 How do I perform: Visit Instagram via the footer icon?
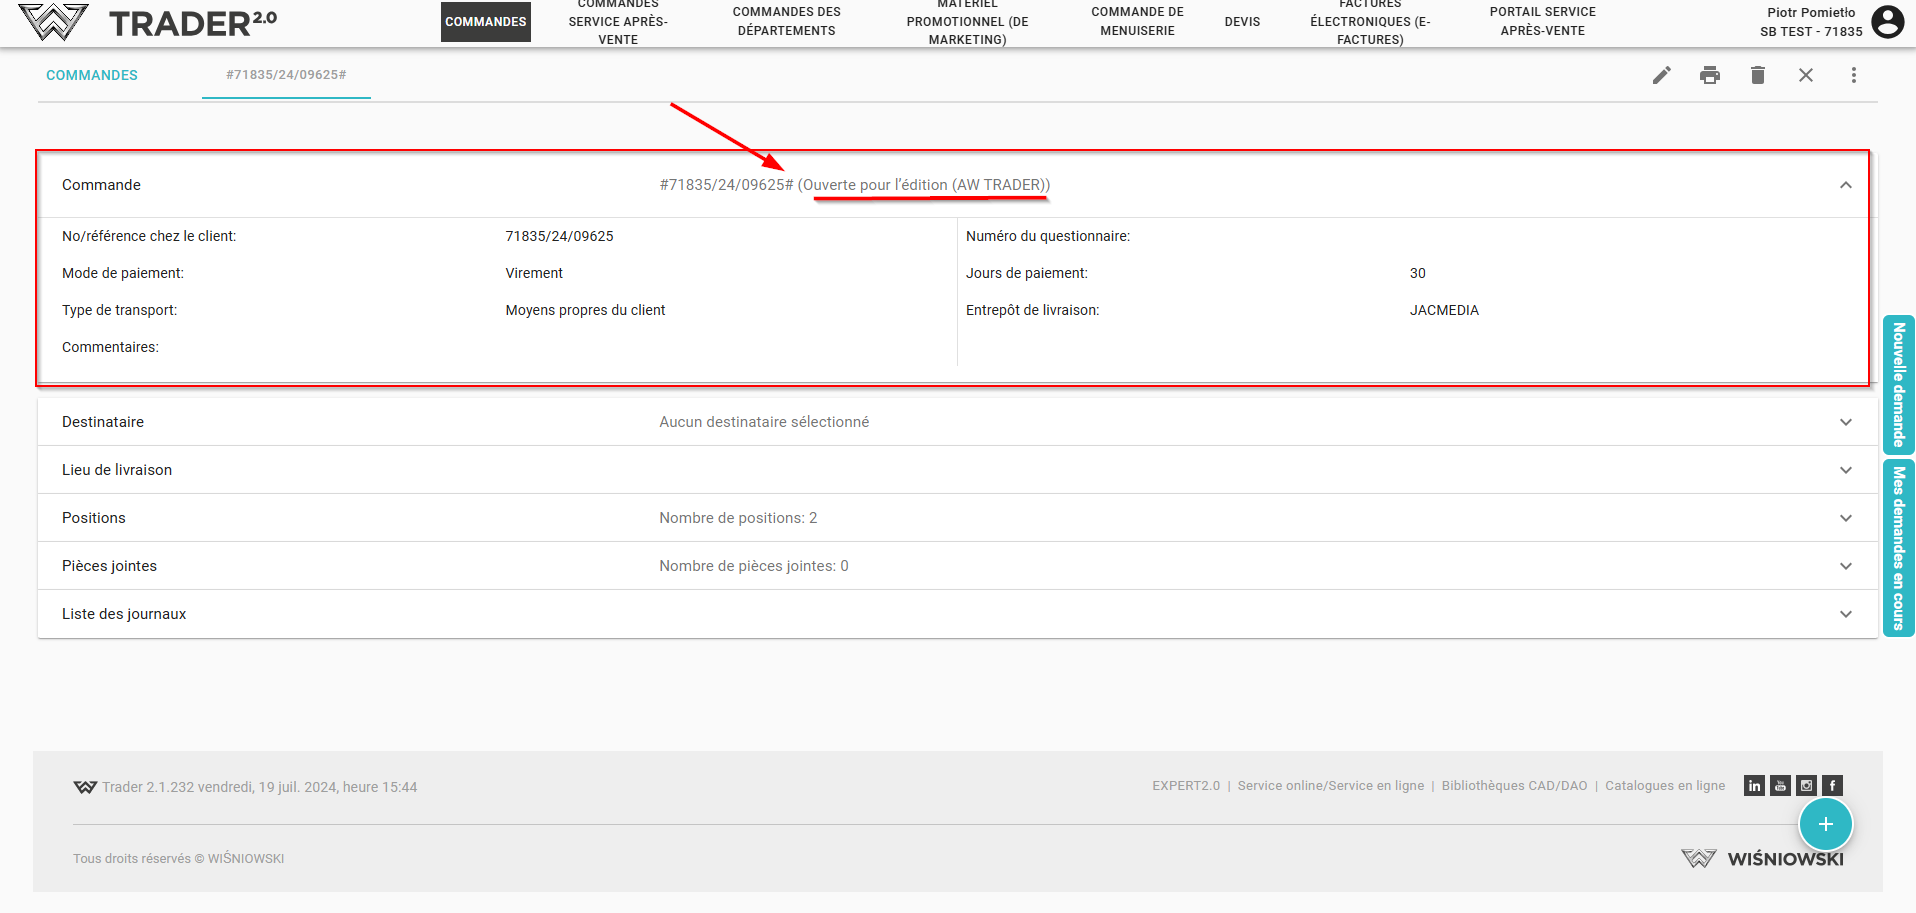pos(1806,786)
